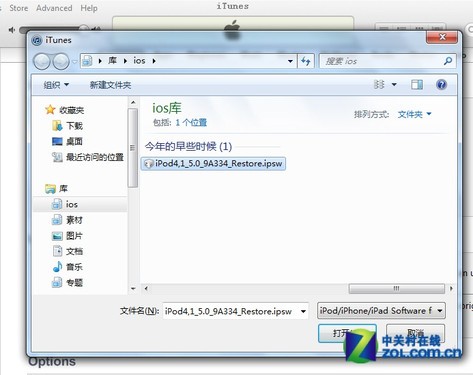Screen dimensions: 473x375
Task: Click the 打开 open button
Action: point(347,333)
